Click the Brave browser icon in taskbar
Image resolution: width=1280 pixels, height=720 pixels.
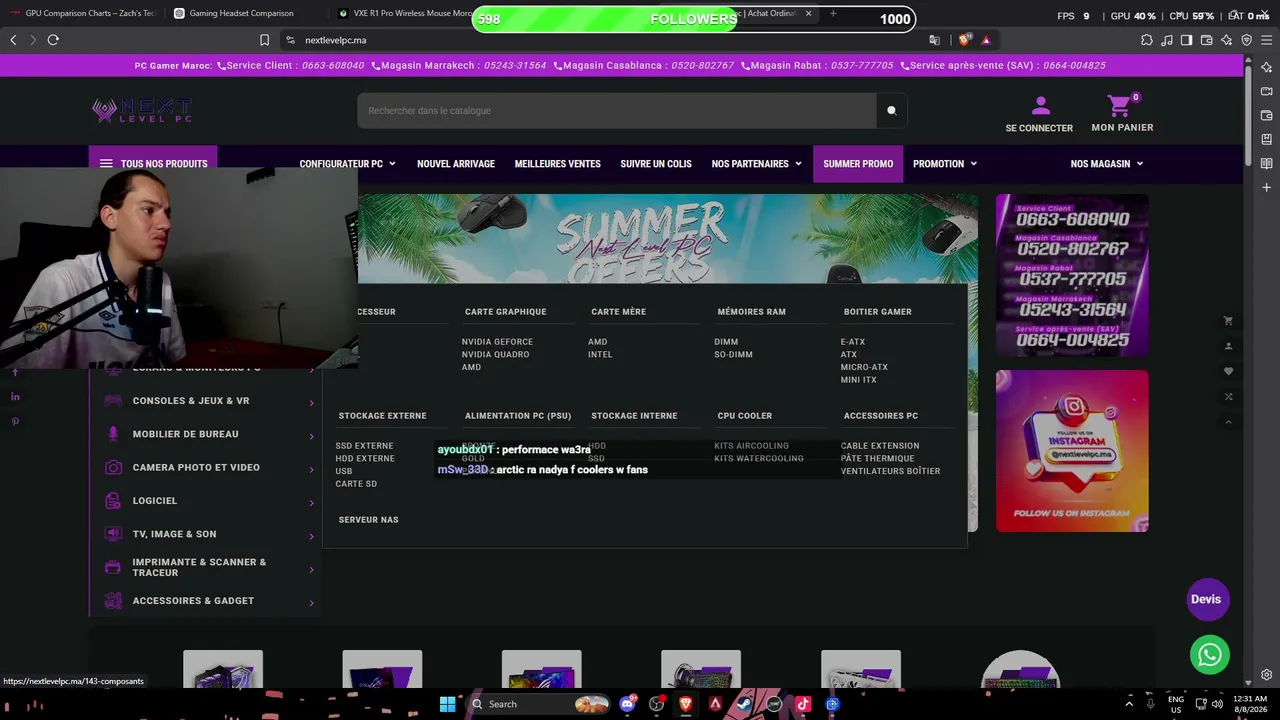point(686,704)
